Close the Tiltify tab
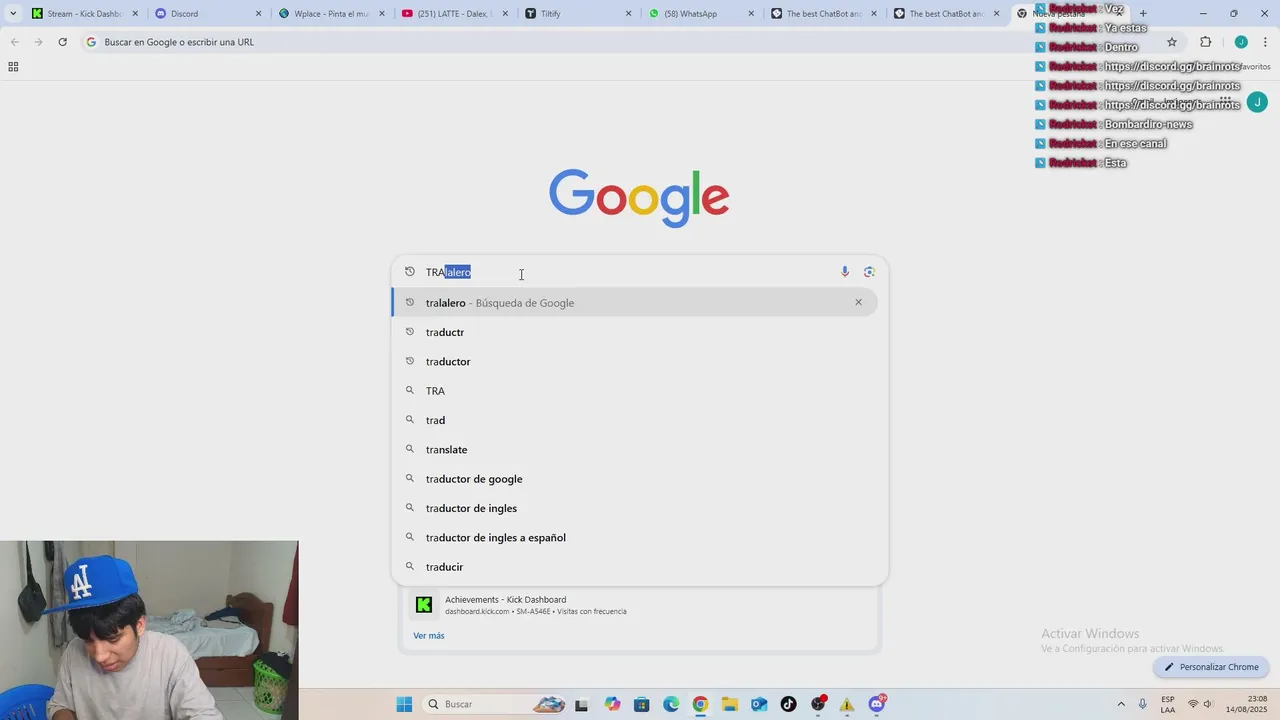The width and height of the screenshot is (1280, 720). (x=628, y=14)
